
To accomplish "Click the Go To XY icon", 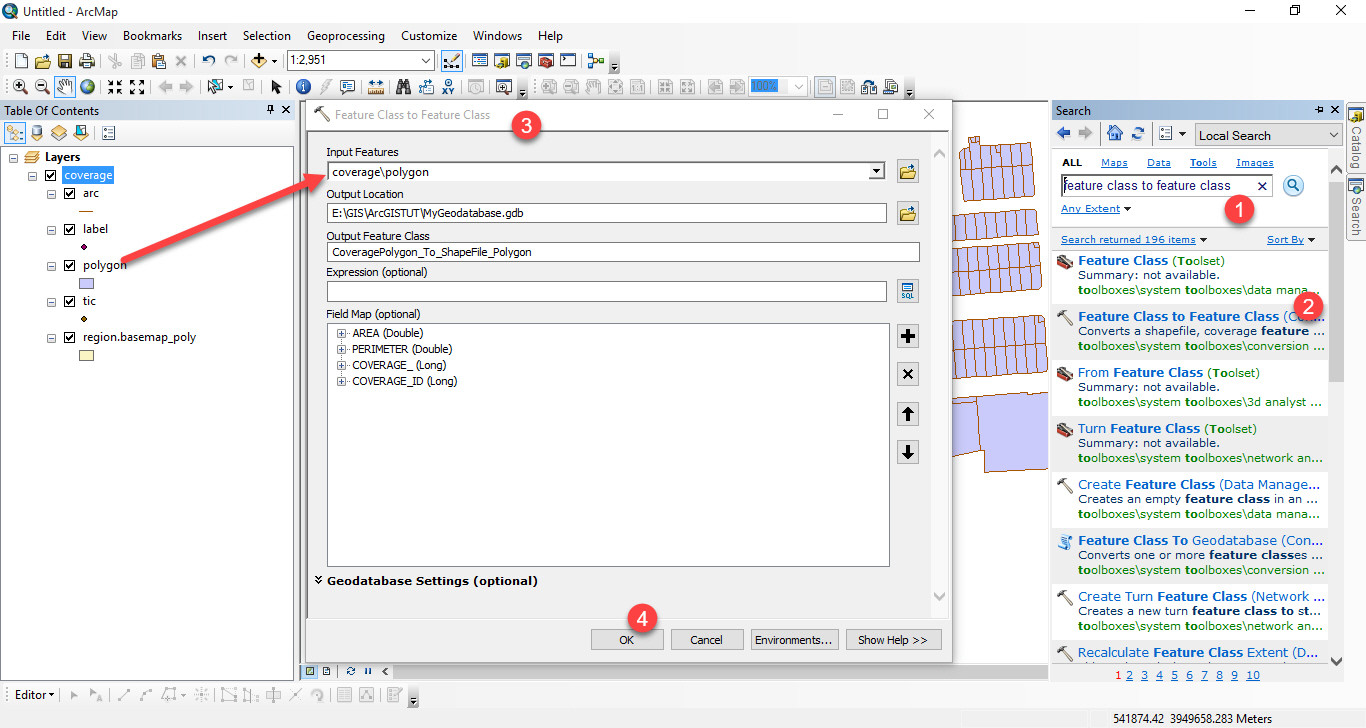I will (449, 87).
